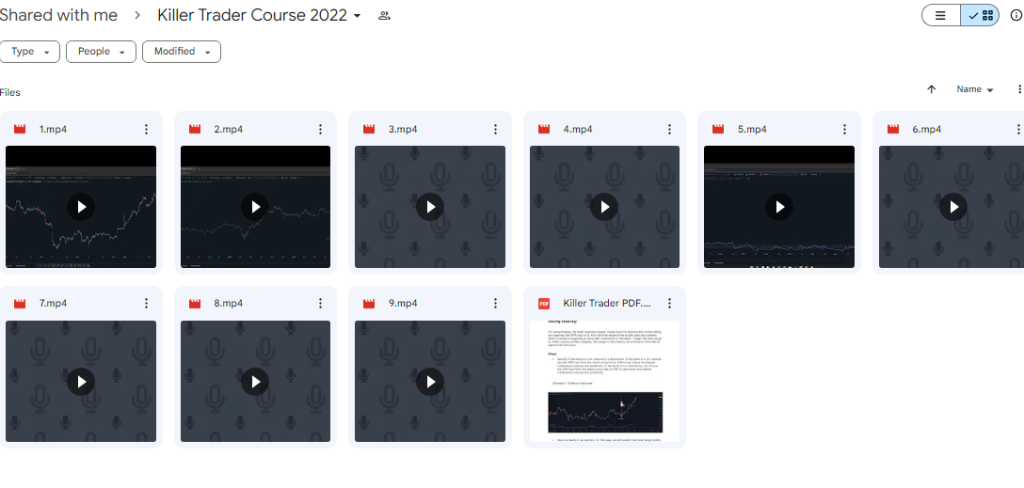
Task: Open the Killer Trader PDF thumbnail
Action: [604, 381]
